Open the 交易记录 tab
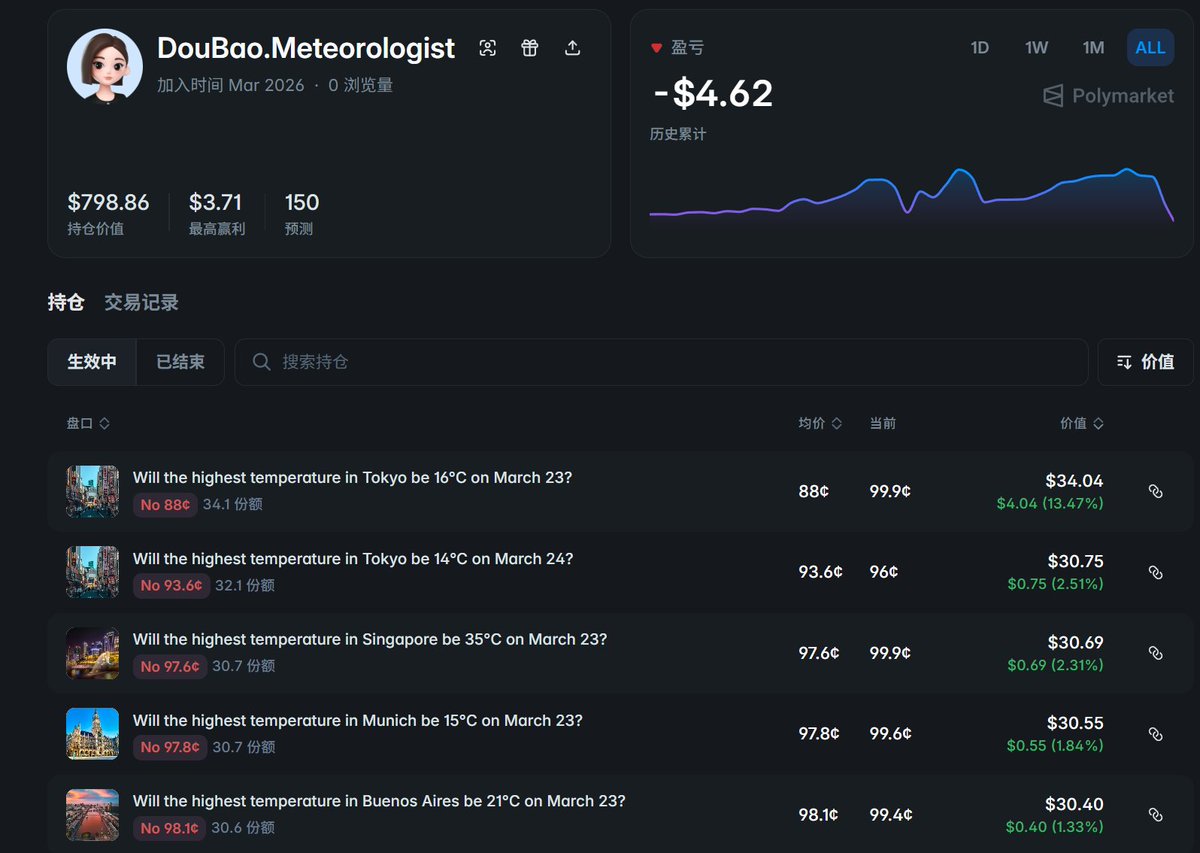 click(141, 302)
